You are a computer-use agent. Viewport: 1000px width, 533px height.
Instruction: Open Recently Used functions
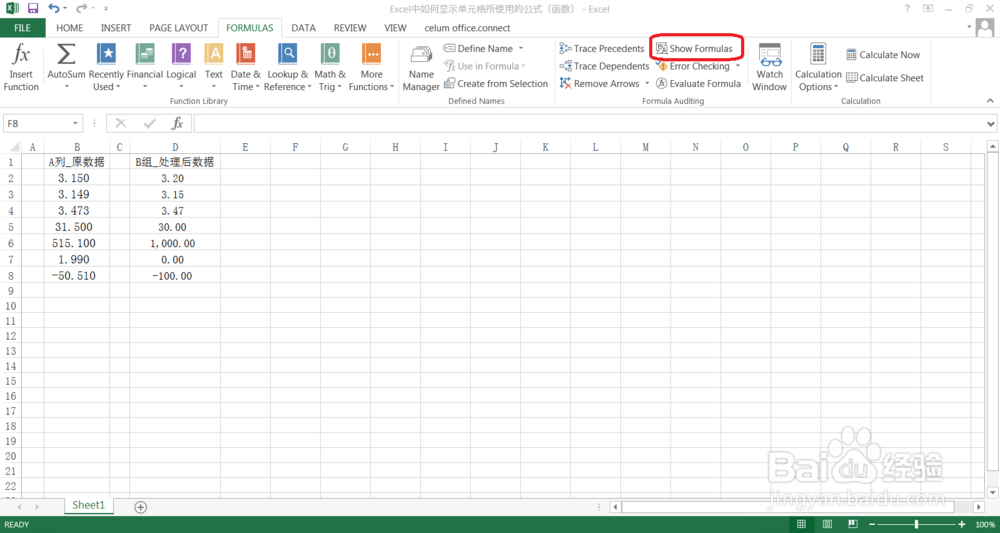click(x=106, y=68)
